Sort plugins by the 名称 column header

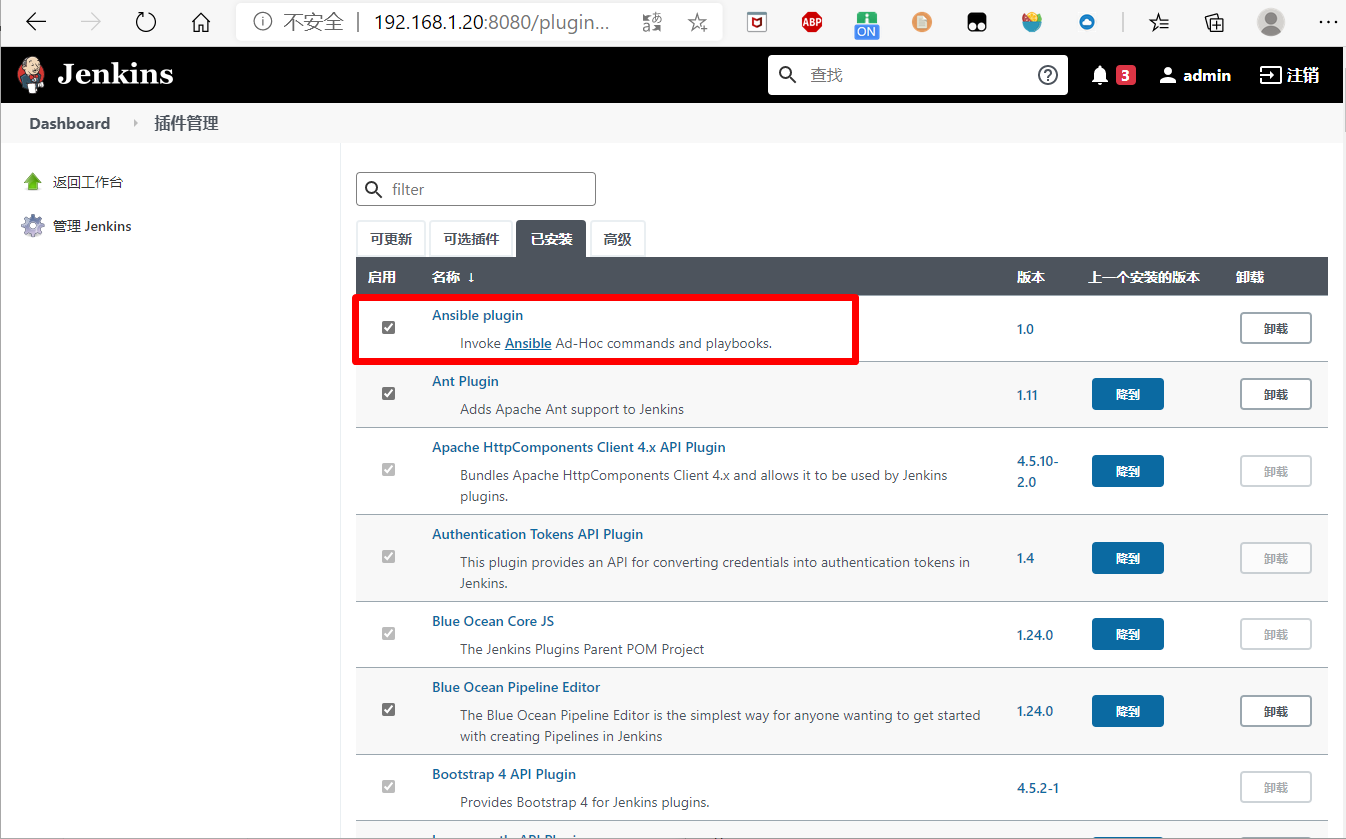[x=453, y=277]
